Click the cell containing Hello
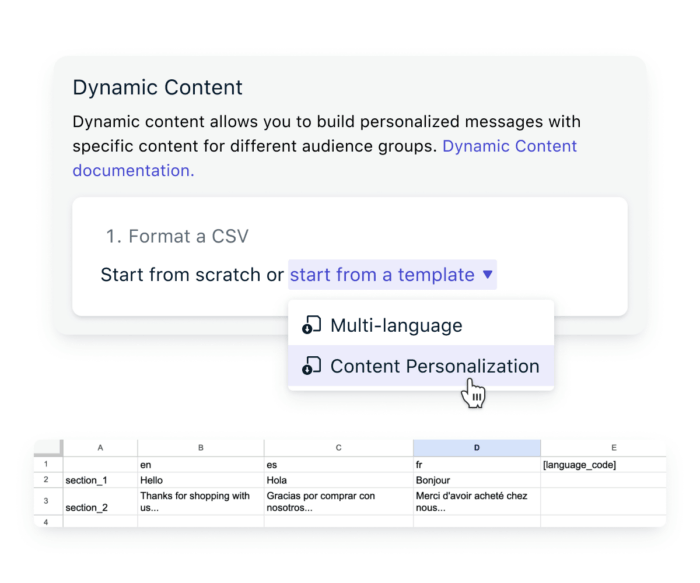Viewport: 700px width, 583px height. tap(200, 480)
